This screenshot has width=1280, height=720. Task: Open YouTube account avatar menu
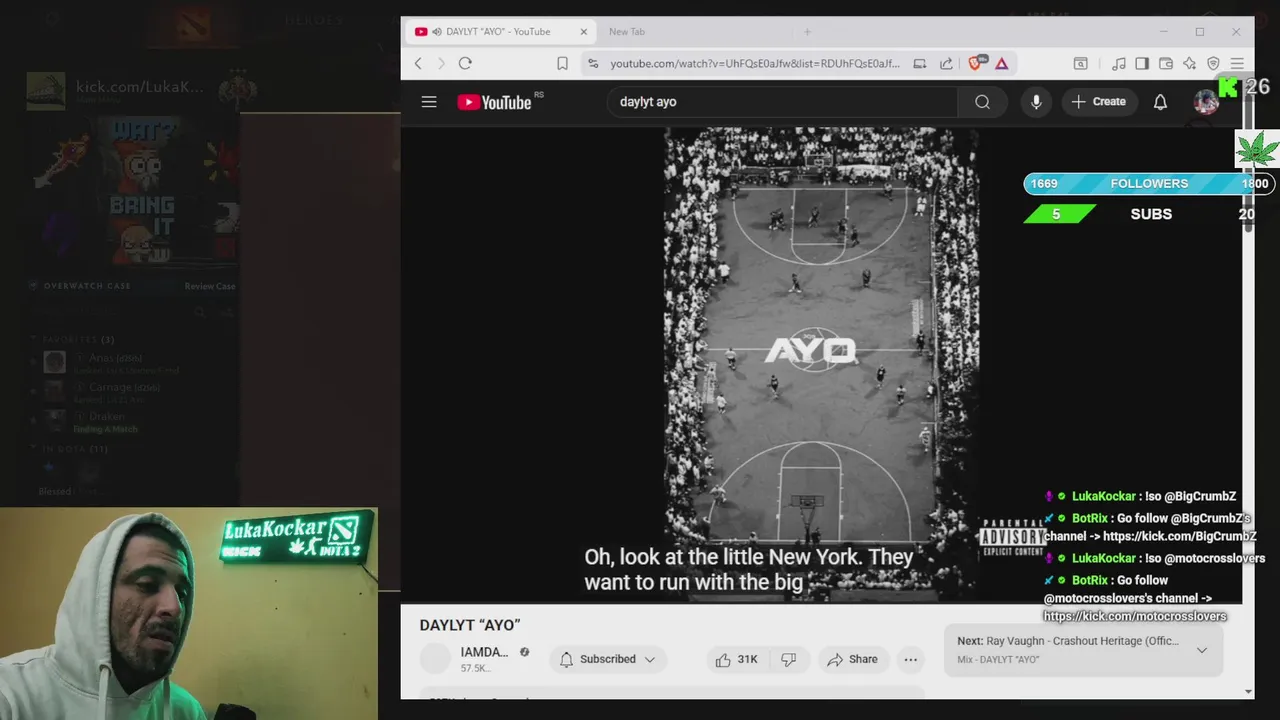coord(1206,102)
